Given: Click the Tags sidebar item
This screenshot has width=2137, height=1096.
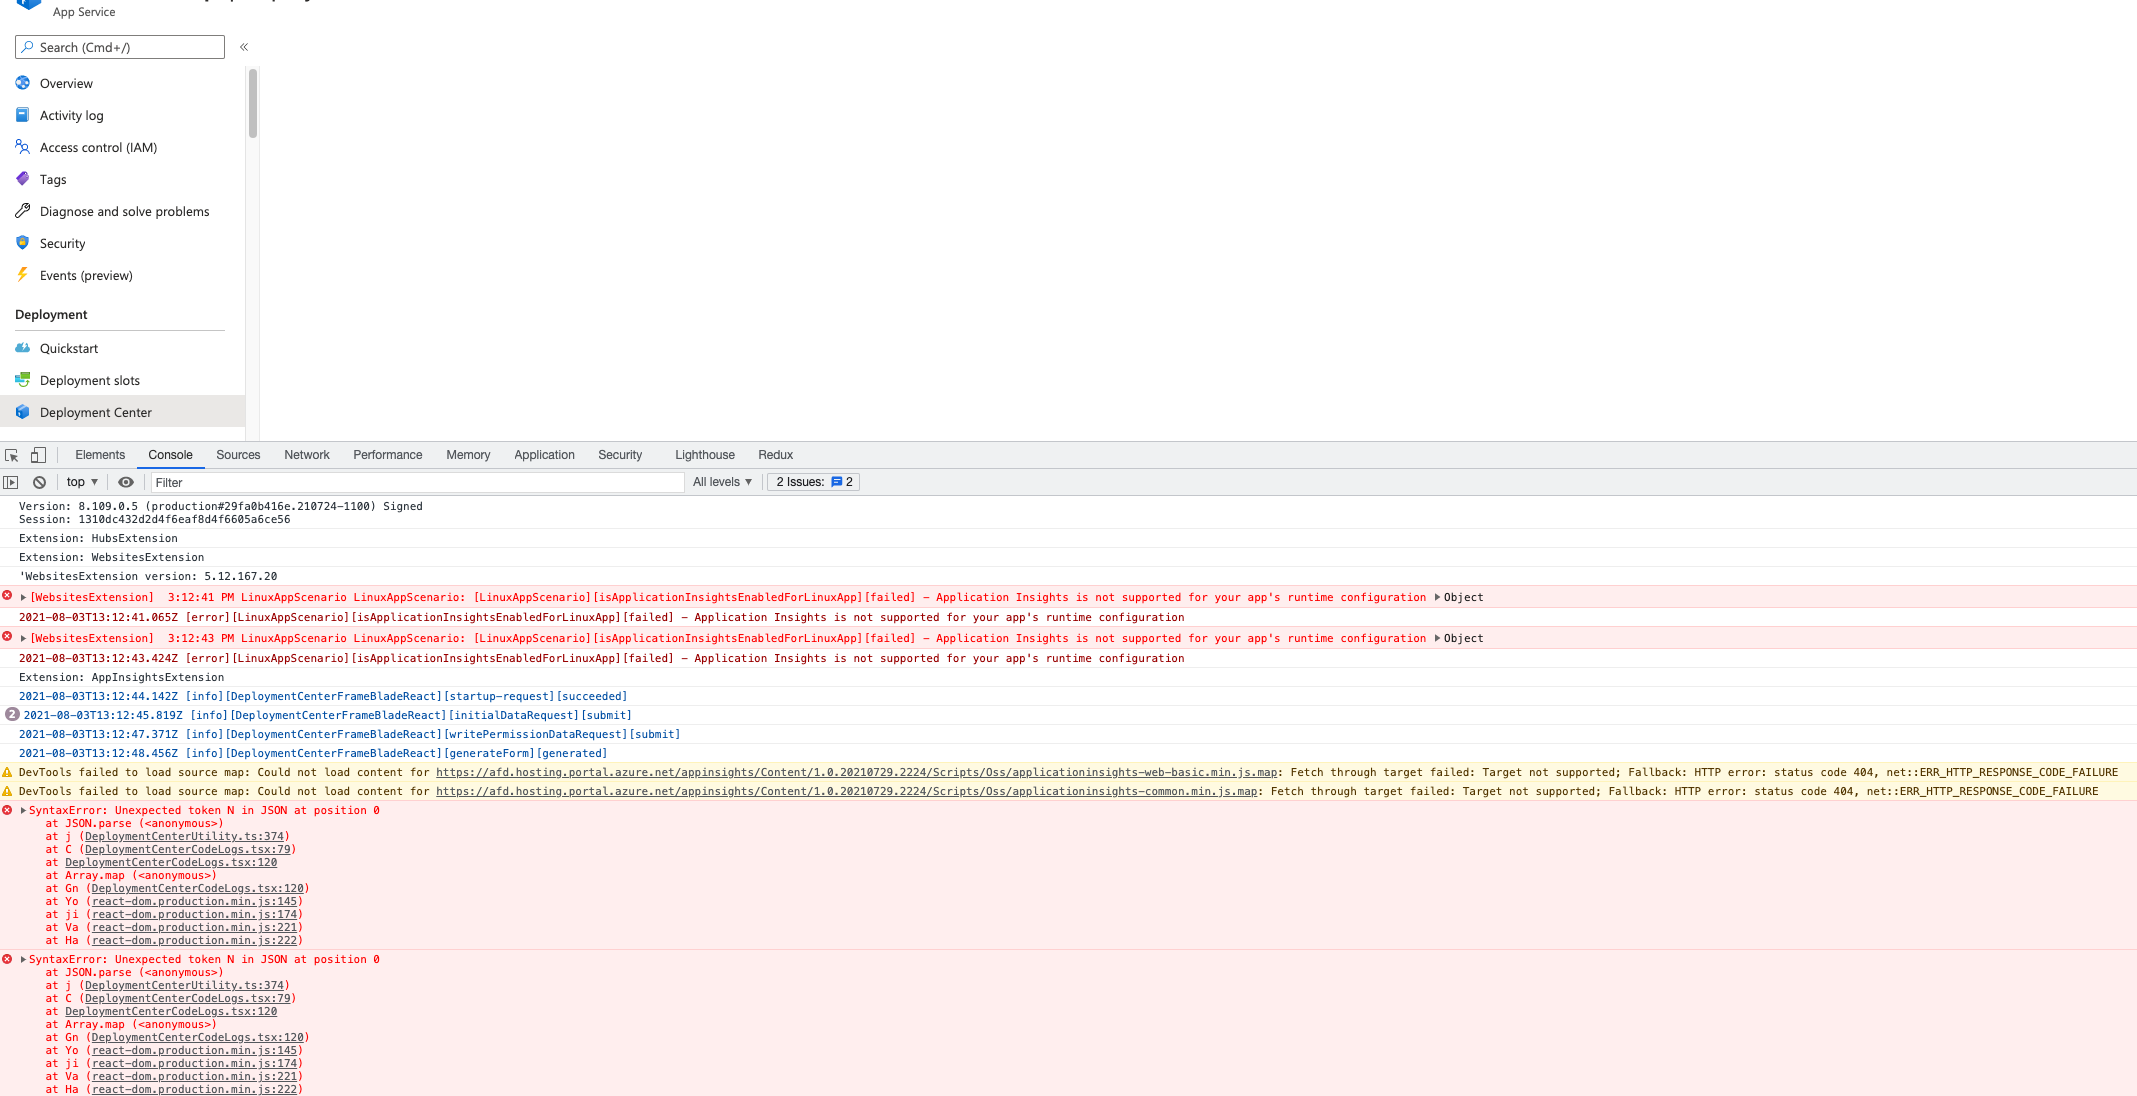Looking at the screenshot, I should point(53,179).
